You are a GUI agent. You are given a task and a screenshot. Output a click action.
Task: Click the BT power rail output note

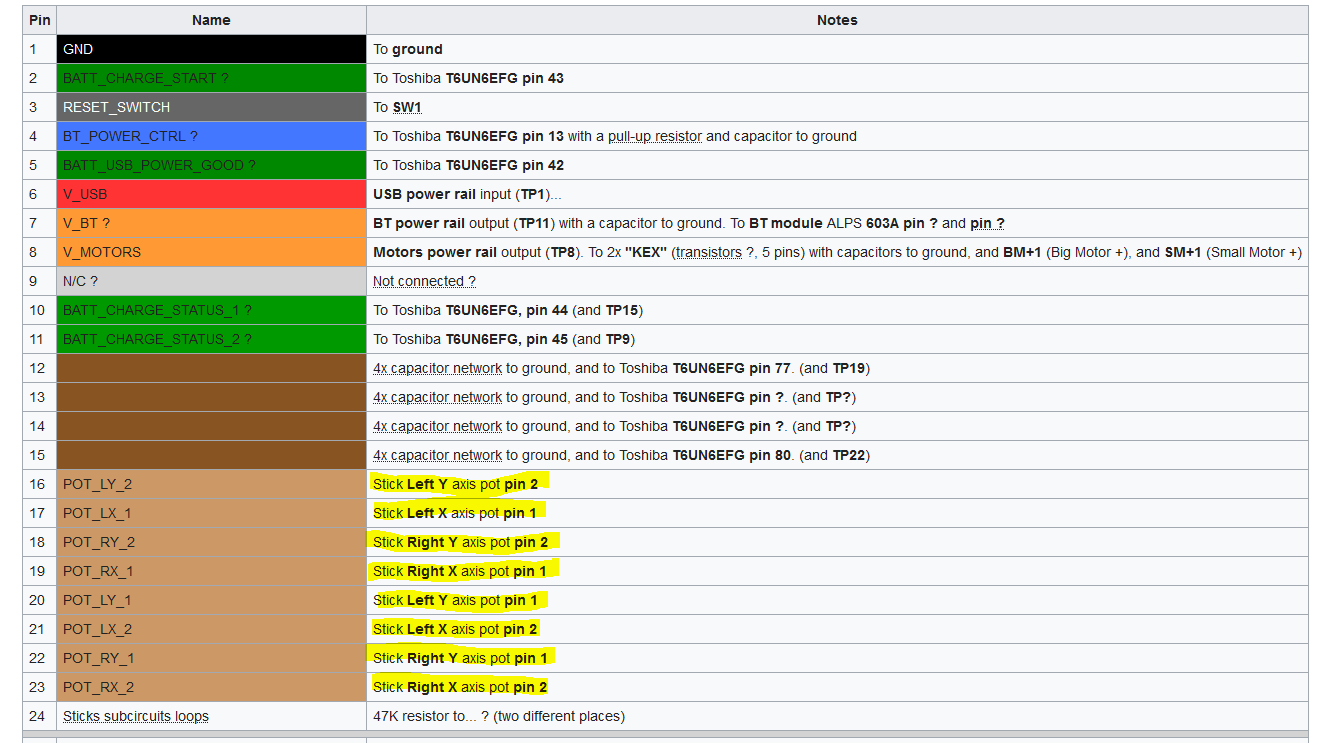click(688, 223)
